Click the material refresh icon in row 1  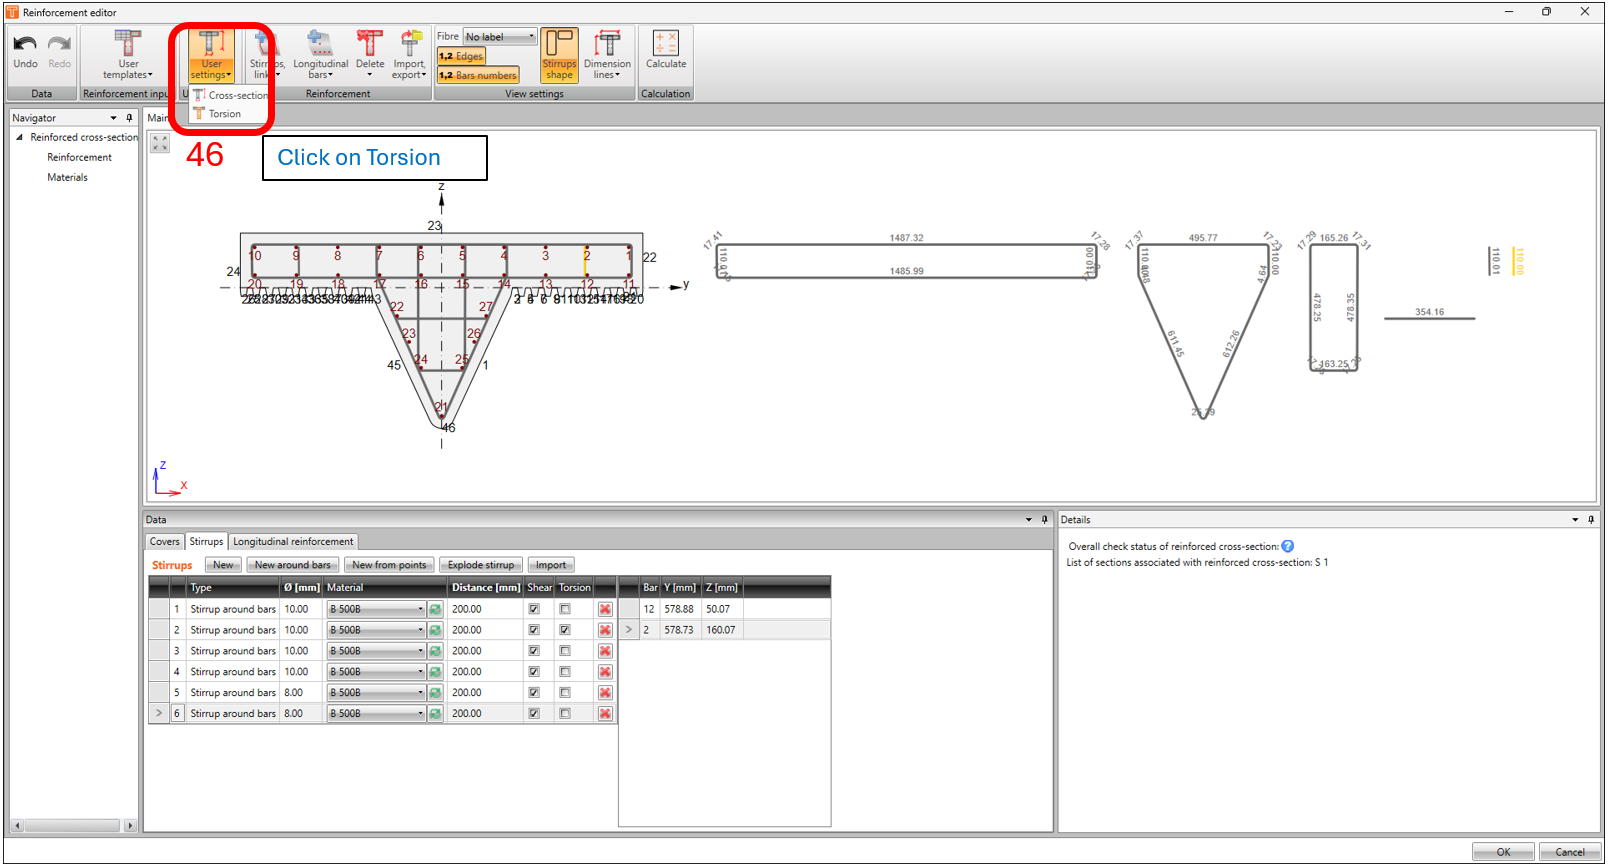point(435,609)
